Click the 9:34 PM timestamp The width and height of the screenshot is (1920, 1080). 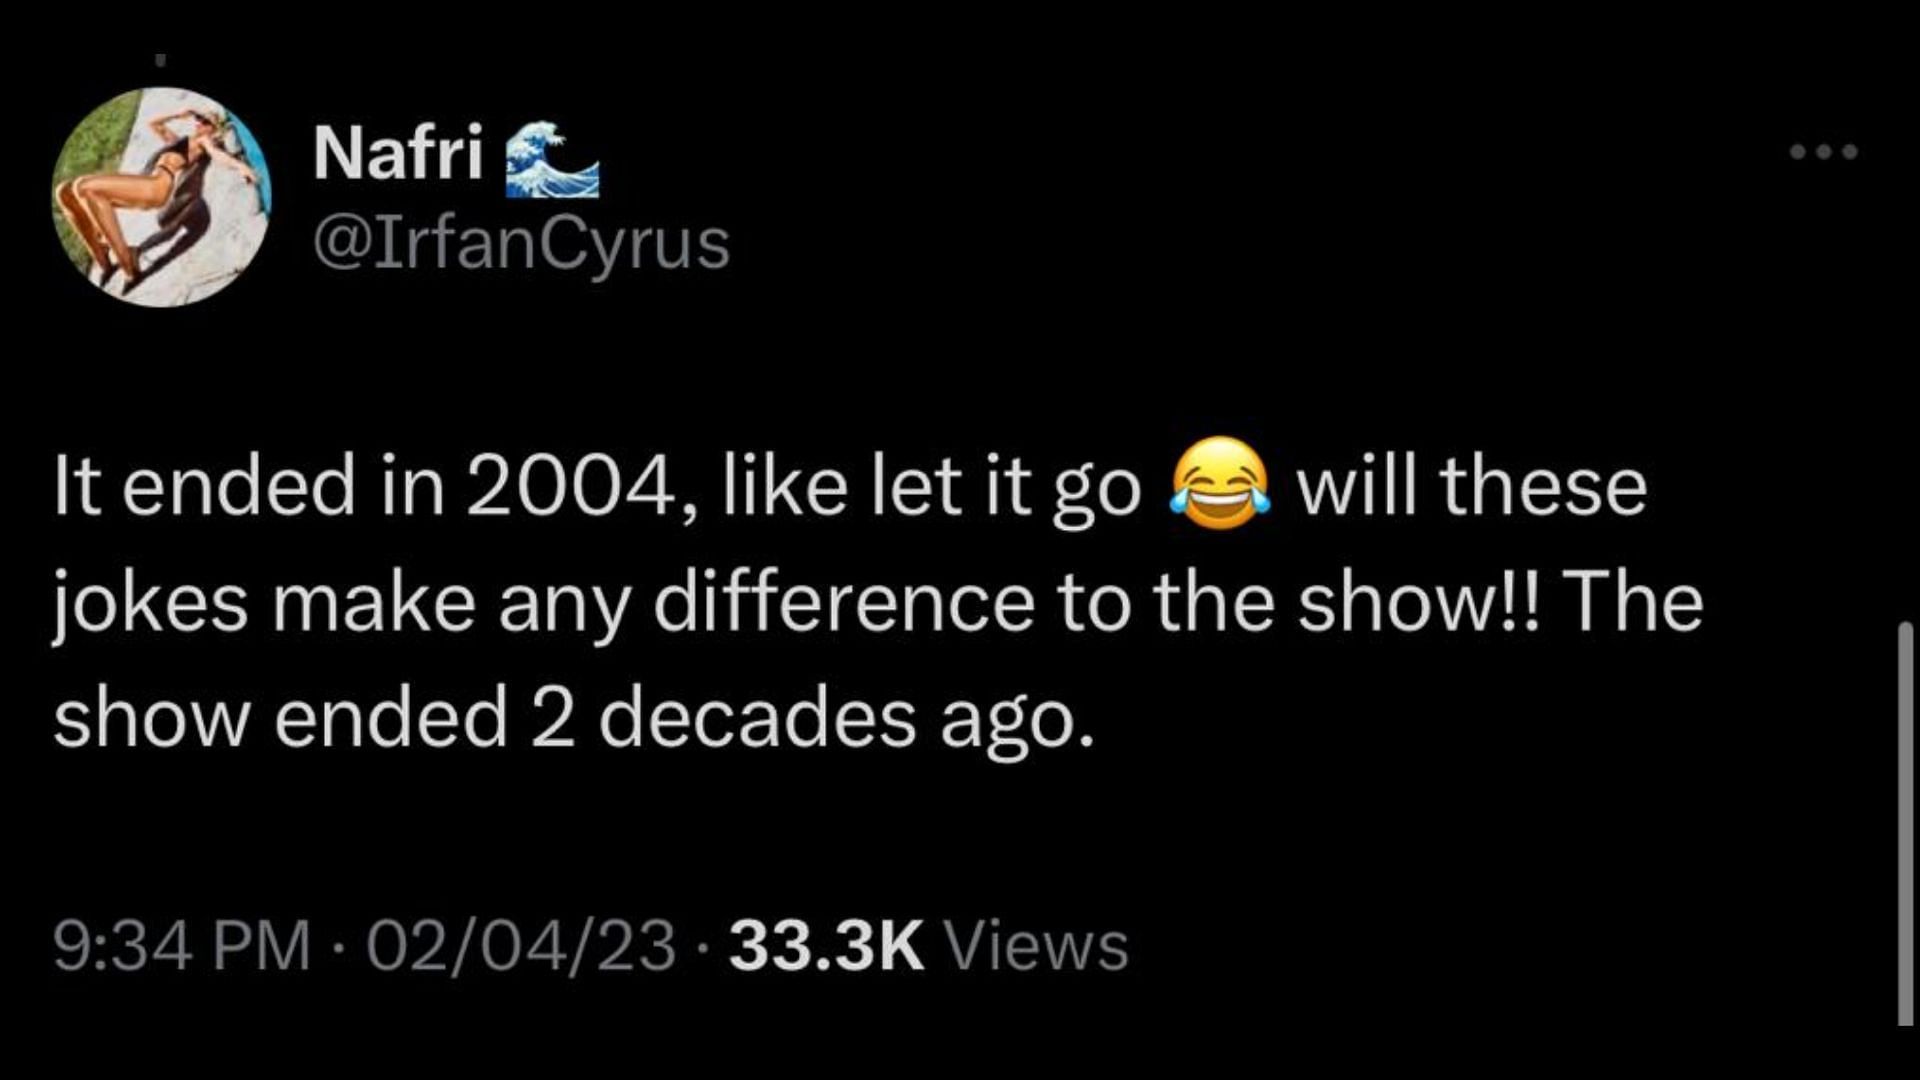[x=182, y=946]
